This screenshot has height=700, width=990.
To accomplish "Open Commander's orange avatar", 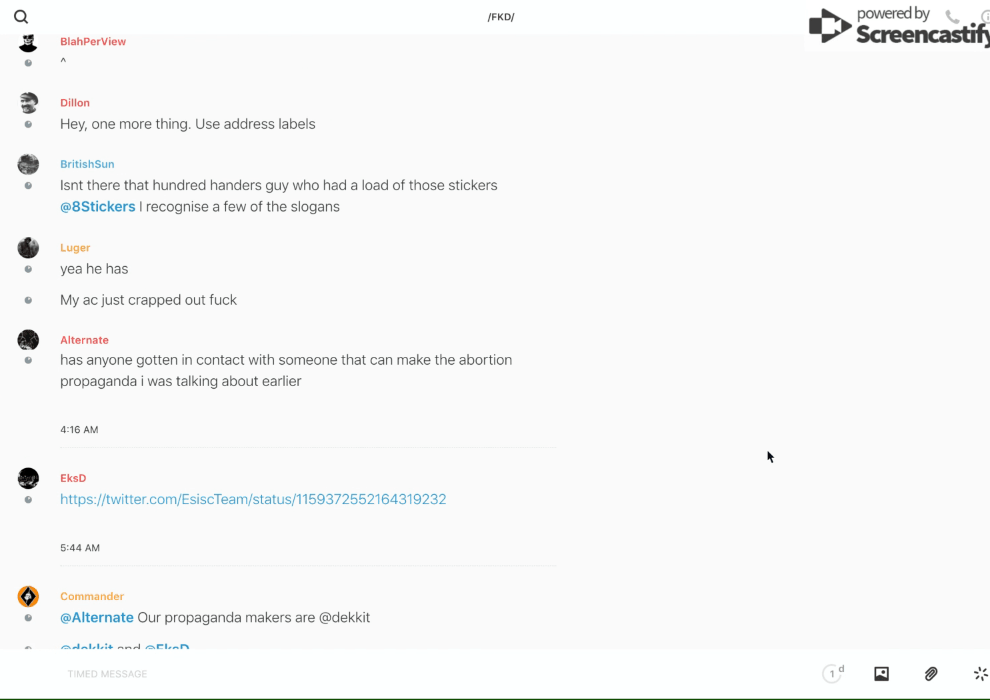I will tap(28, 597).
